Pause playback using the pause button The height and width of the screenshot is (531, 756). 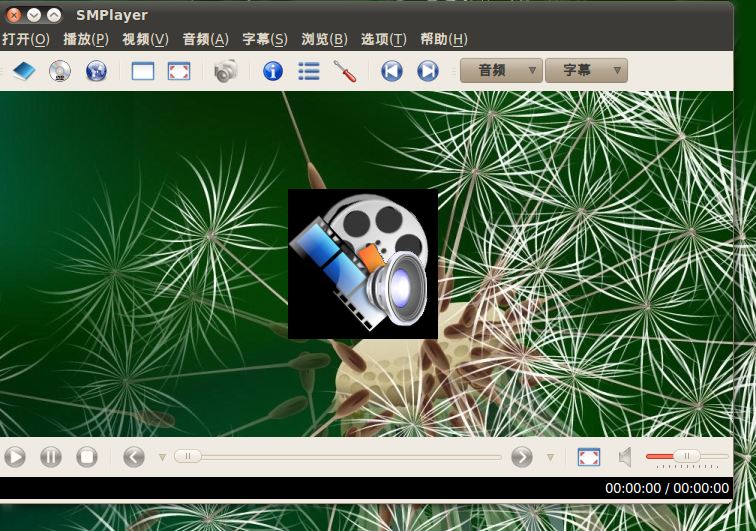click(x=51, y=457)
